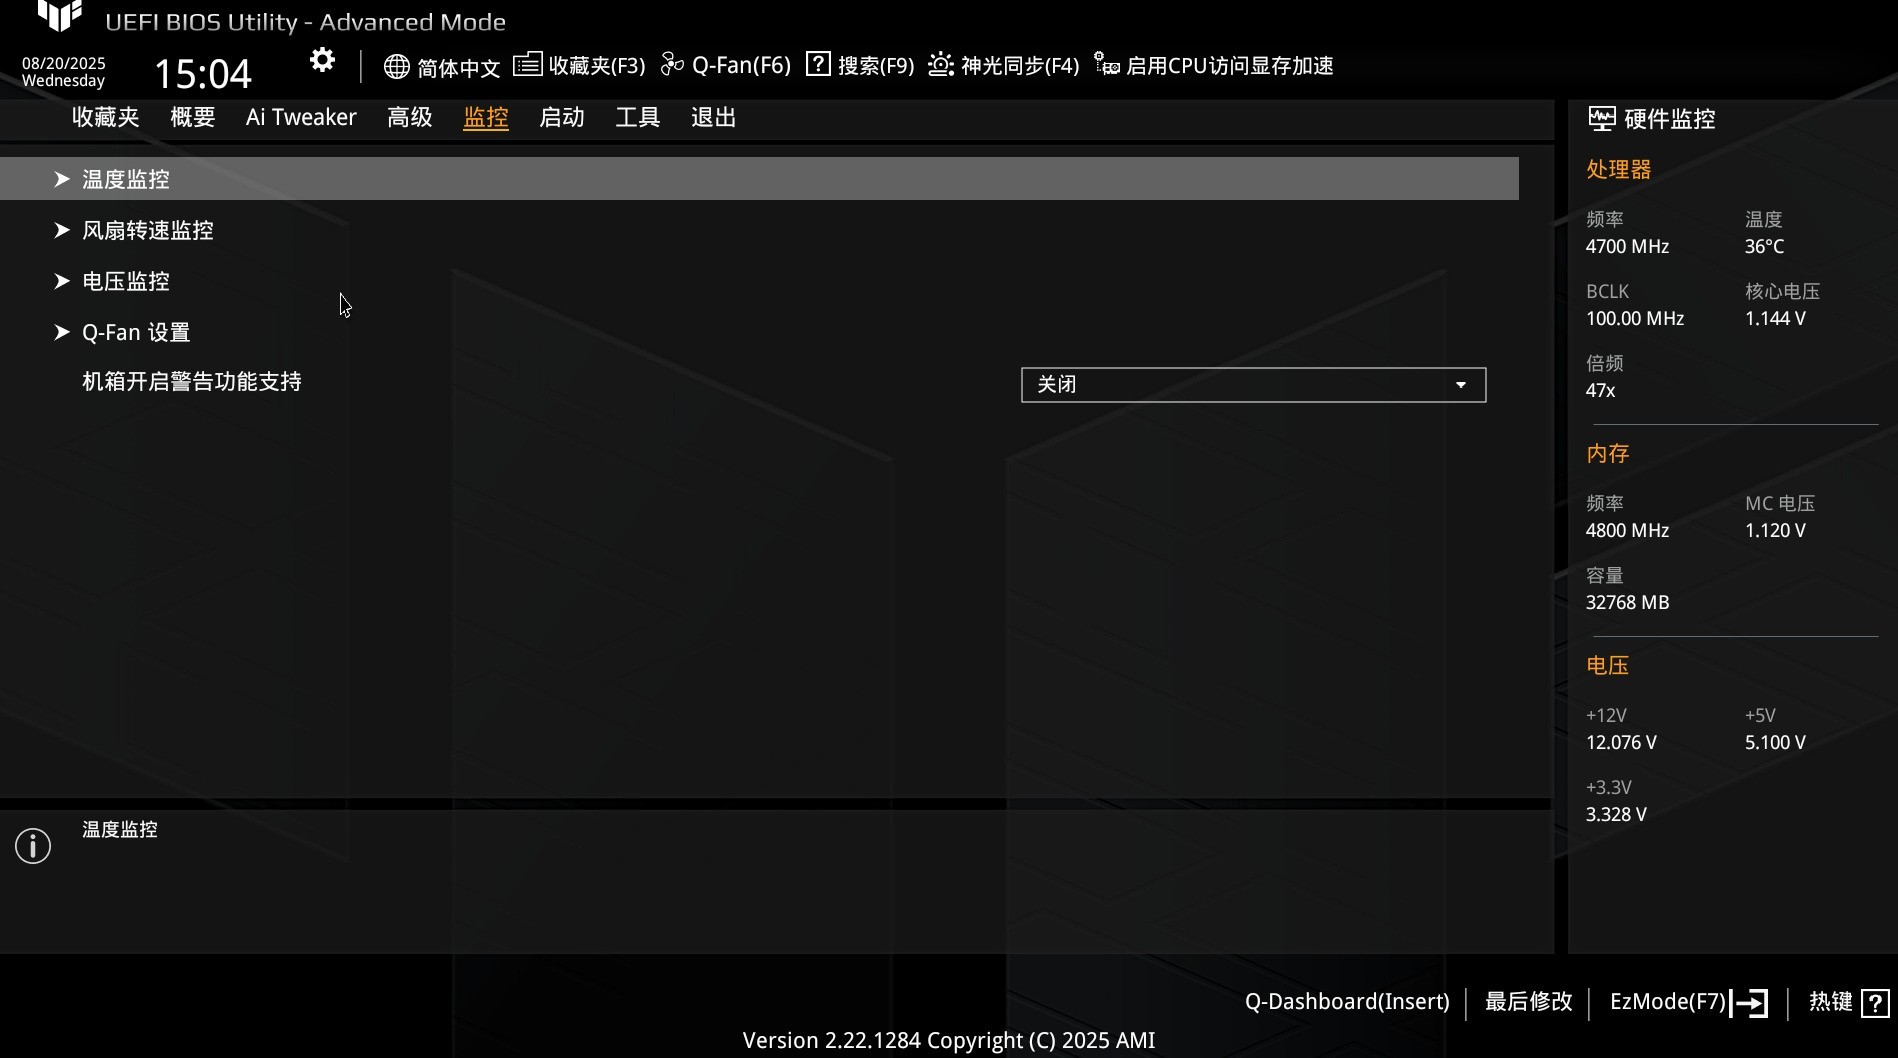Expand the 温度监控 submenu
1898x1058 pixels.
[x=126, y=179]
